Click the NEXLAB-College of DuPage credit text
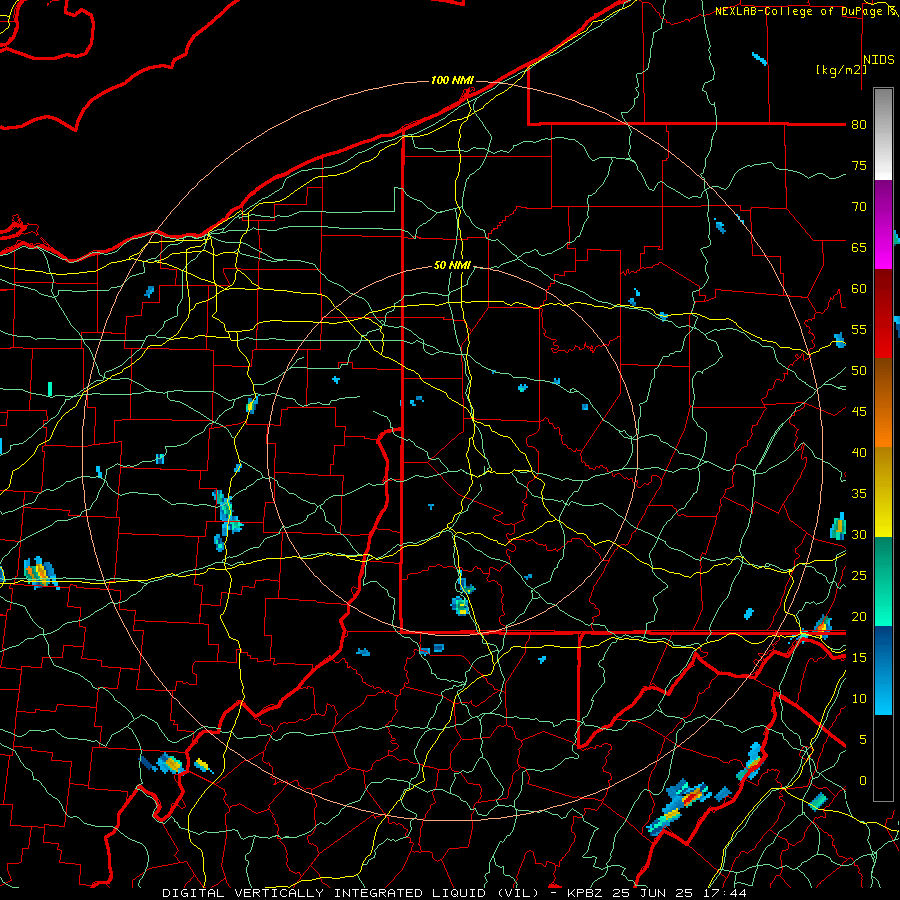This screenshot has height=900, width=900. point(803,11)
